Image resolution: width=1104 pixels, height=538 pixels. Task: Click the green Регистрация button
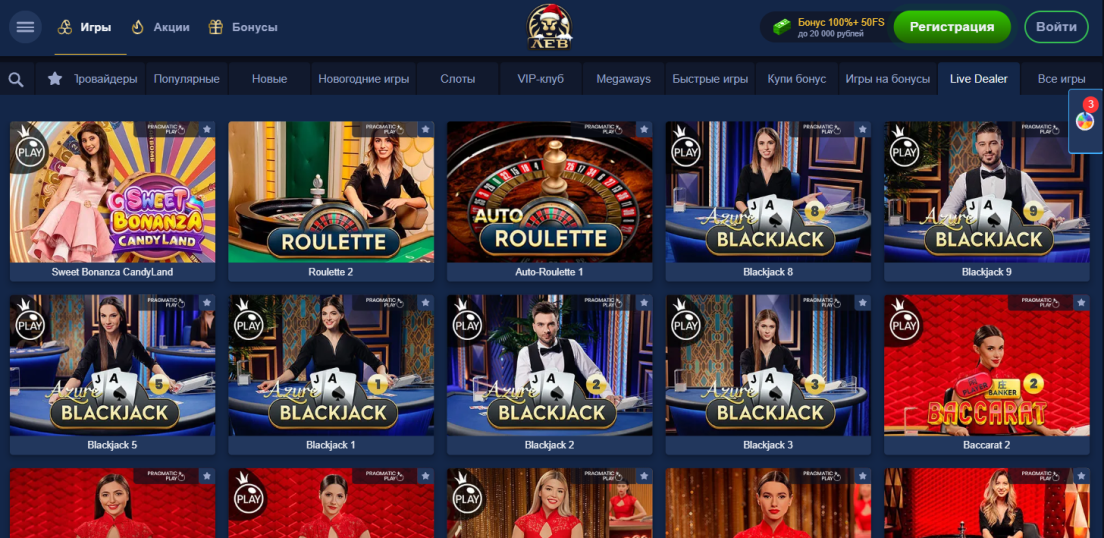pyautogui.click(x=952, y=27)
